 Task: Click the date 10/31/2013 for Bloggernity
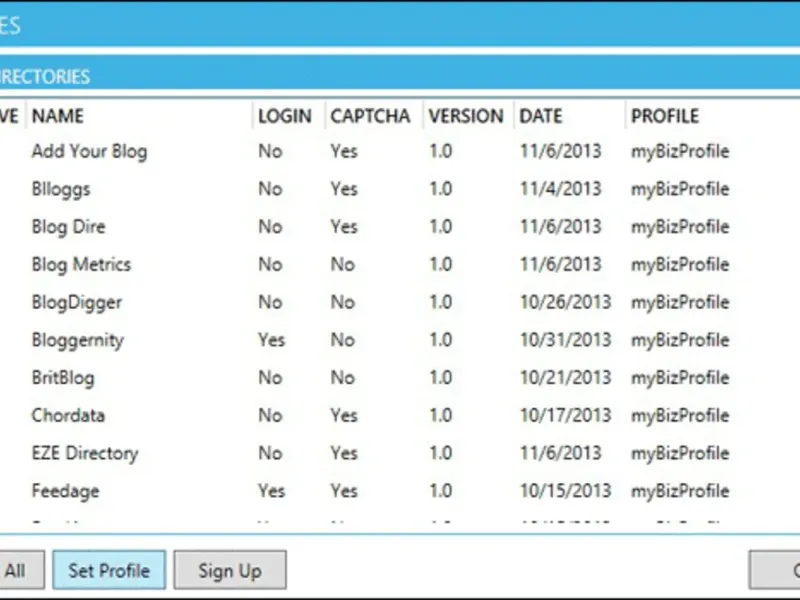coord(565,340)
